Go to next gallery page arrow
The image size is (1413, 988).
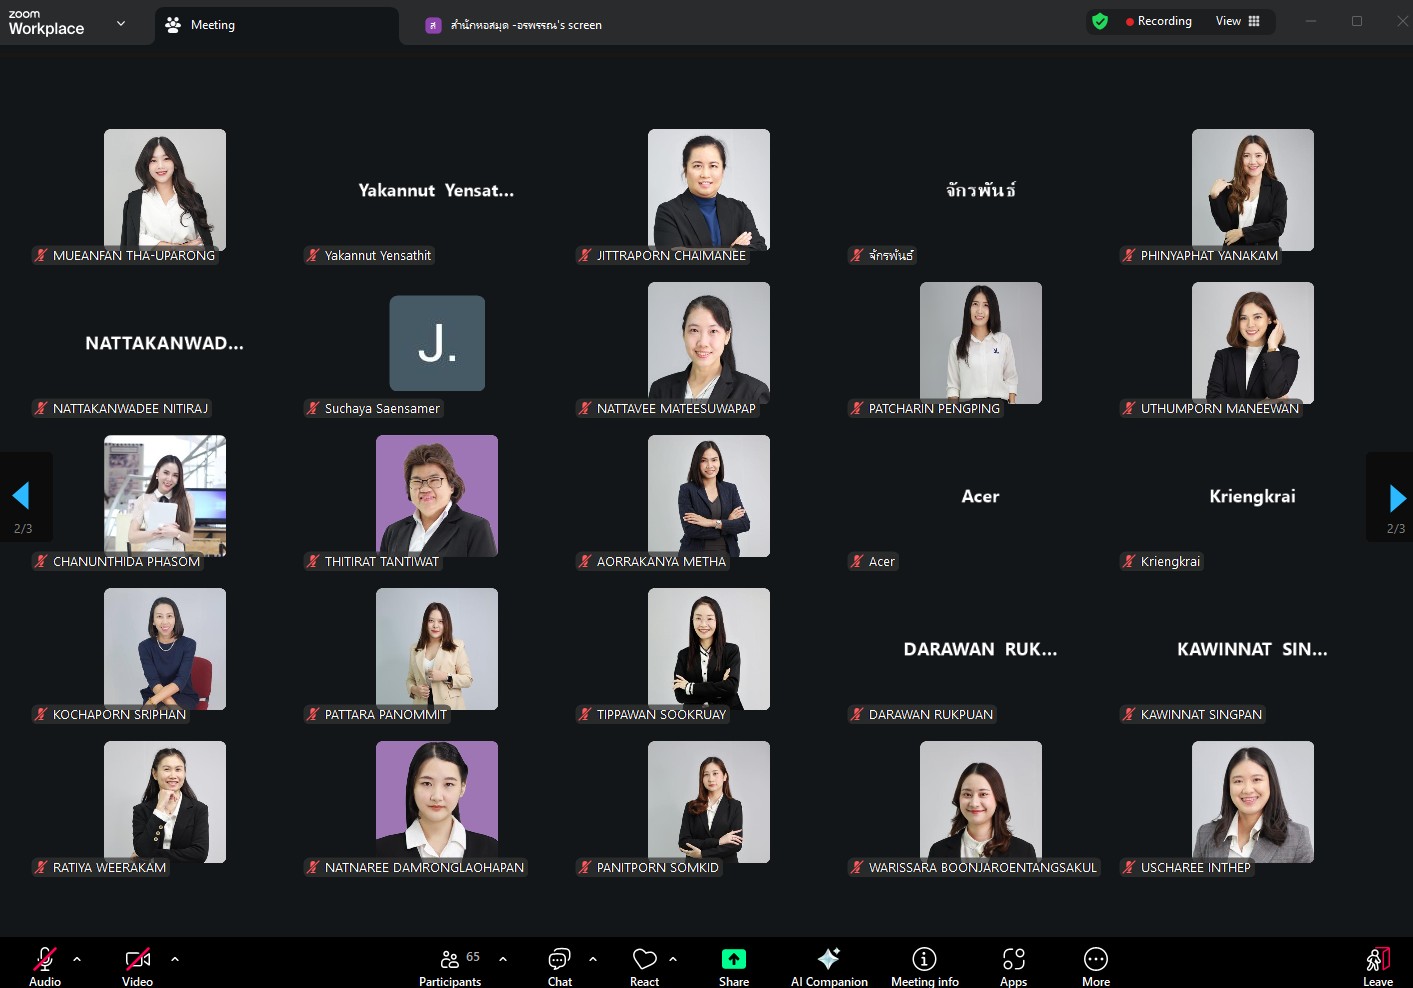click(x=1397, y=497)
